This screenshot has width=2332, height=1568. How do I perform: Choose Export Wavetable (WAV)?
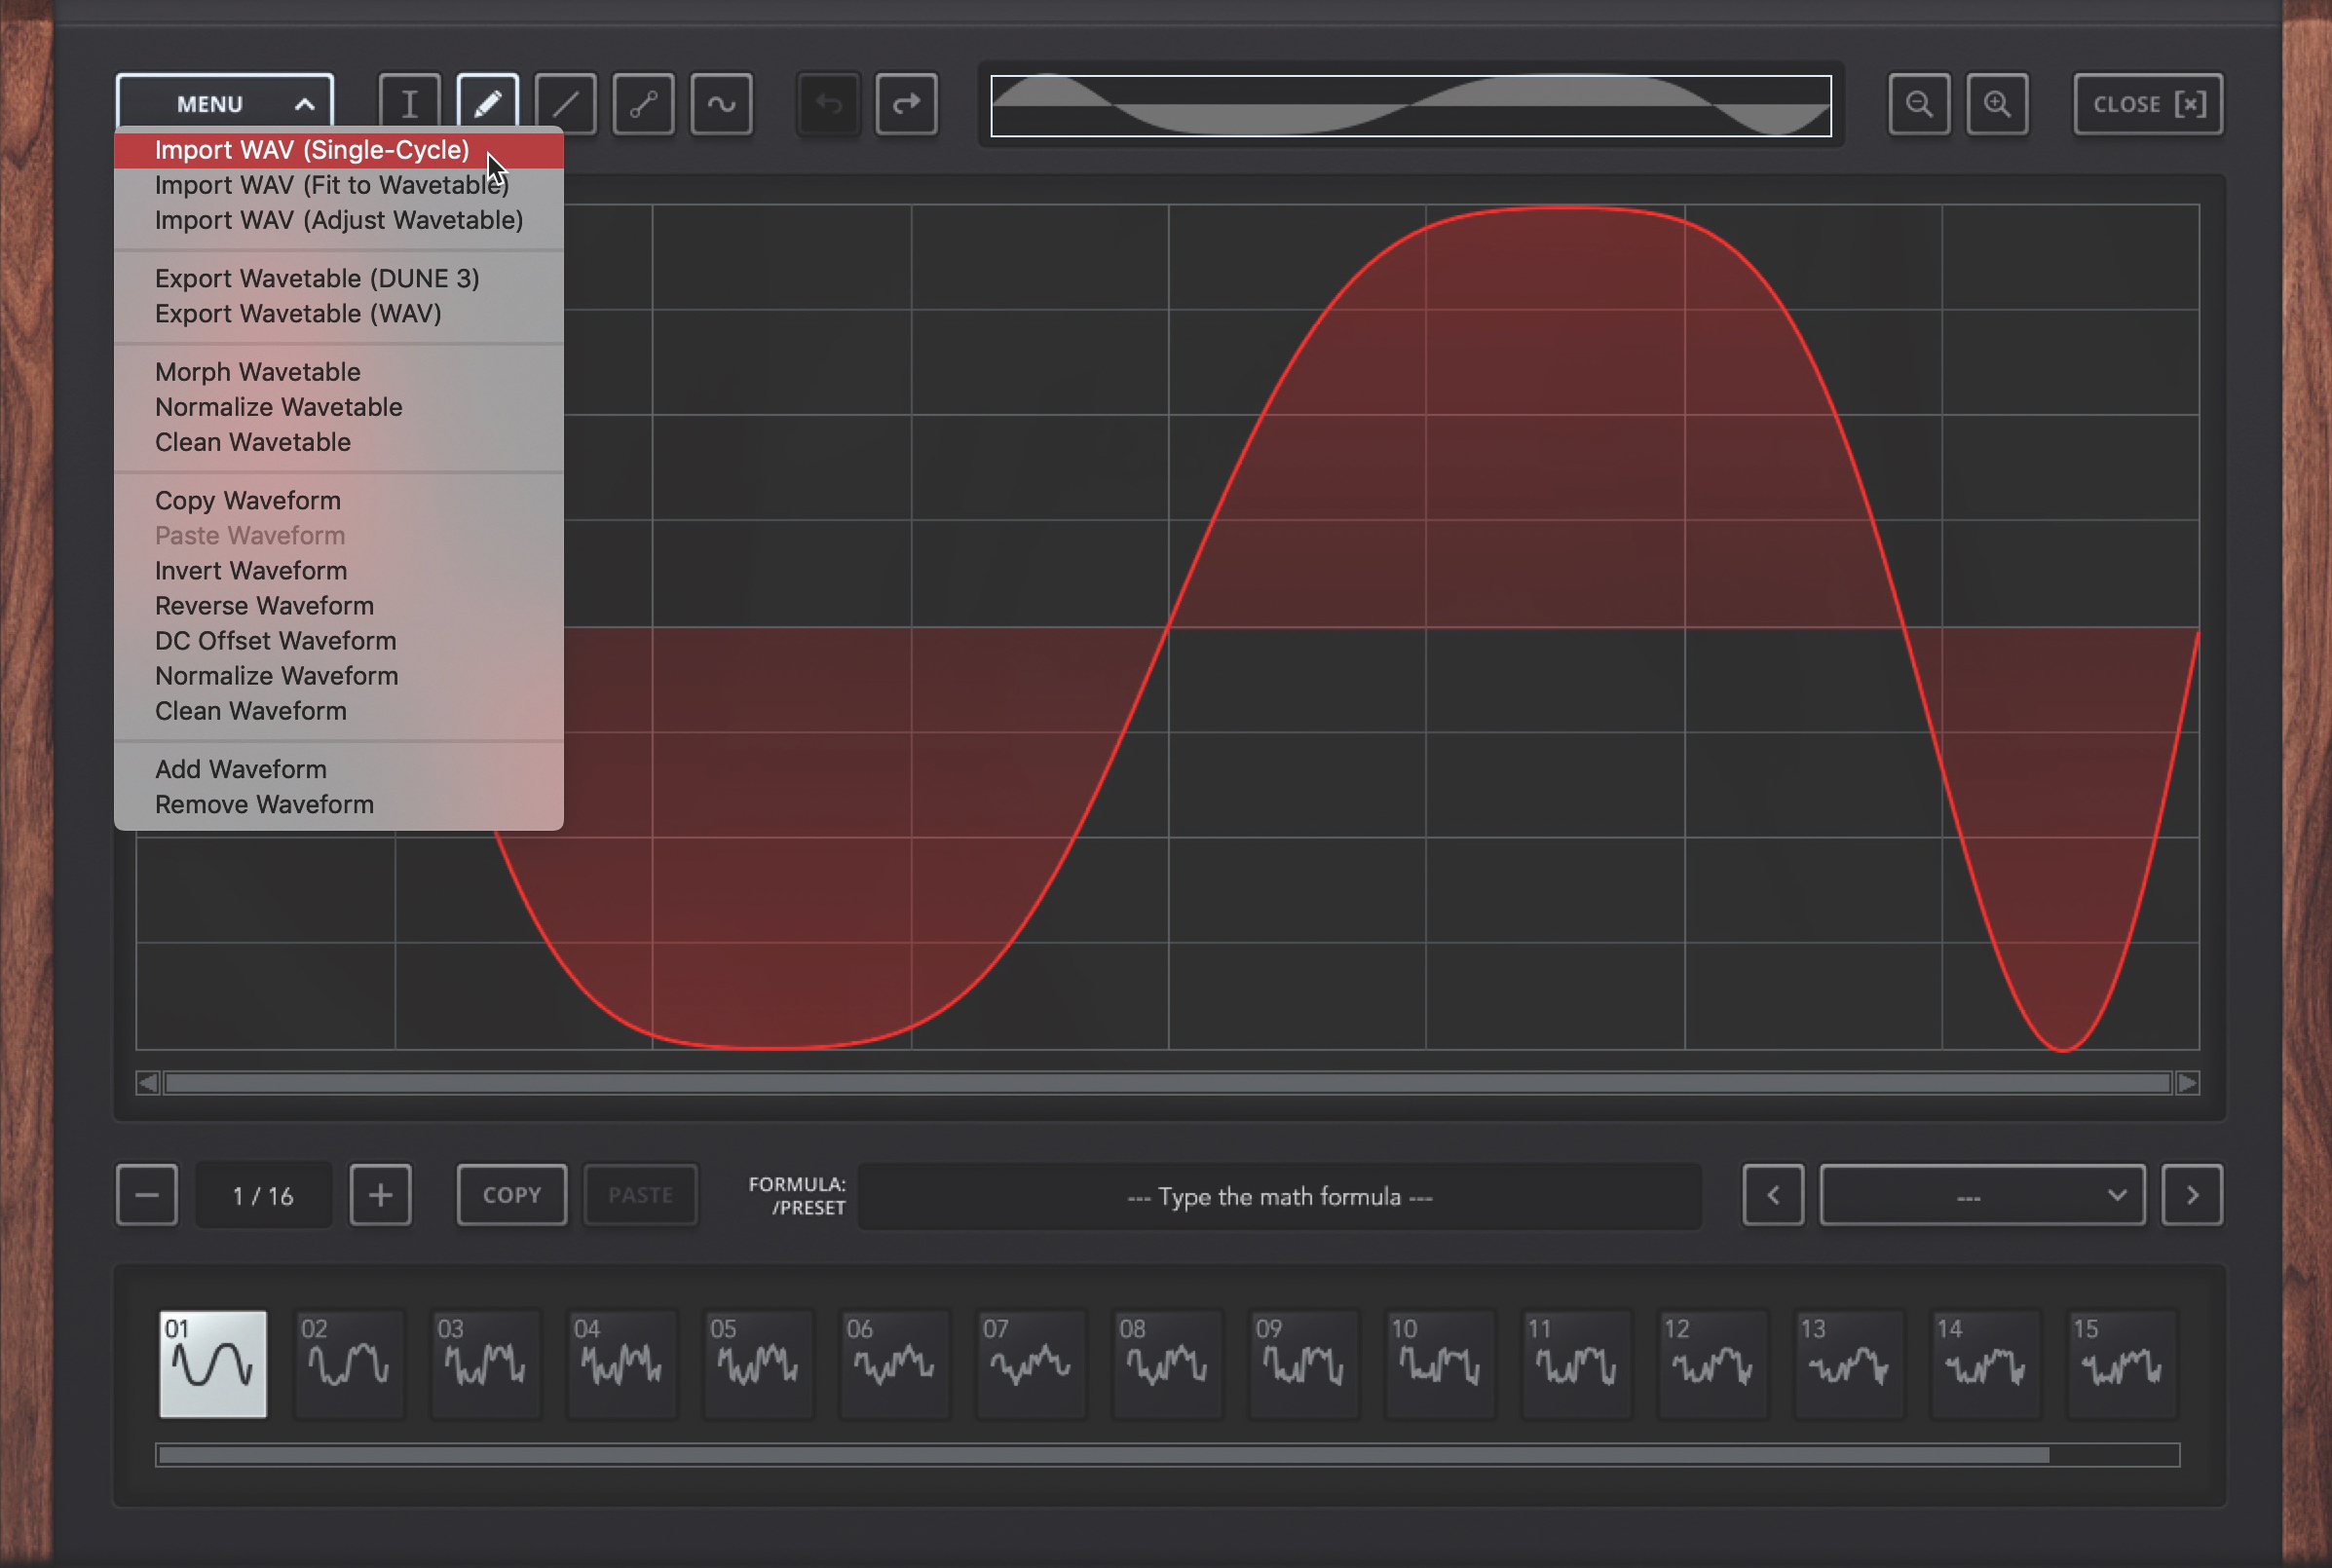(x=339, y=313)
